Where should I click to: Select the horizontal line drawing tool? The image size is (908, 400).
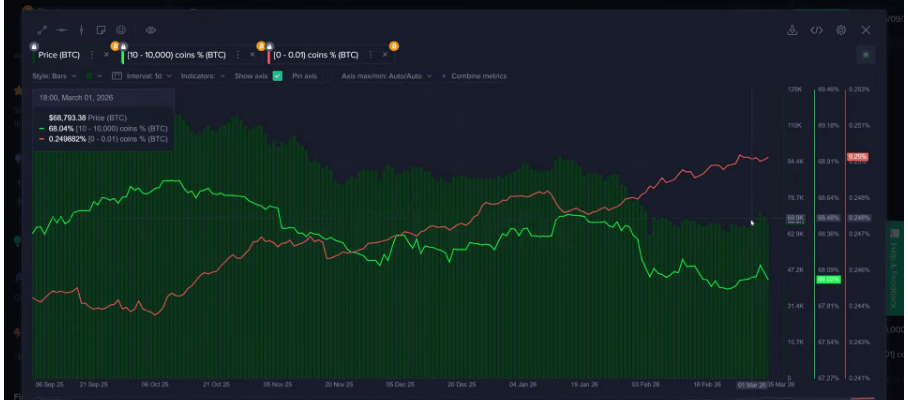click(61, 31)
